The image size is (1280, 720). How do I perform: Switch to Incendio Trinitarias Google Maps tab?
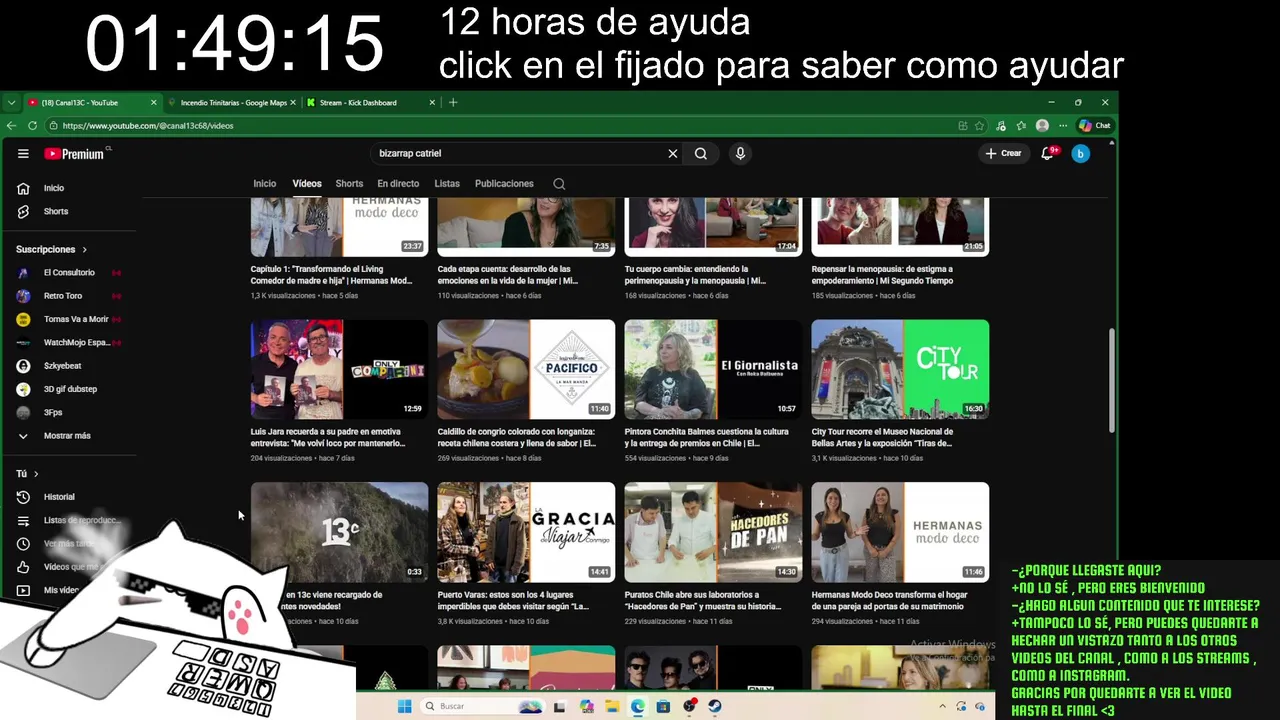232,102
